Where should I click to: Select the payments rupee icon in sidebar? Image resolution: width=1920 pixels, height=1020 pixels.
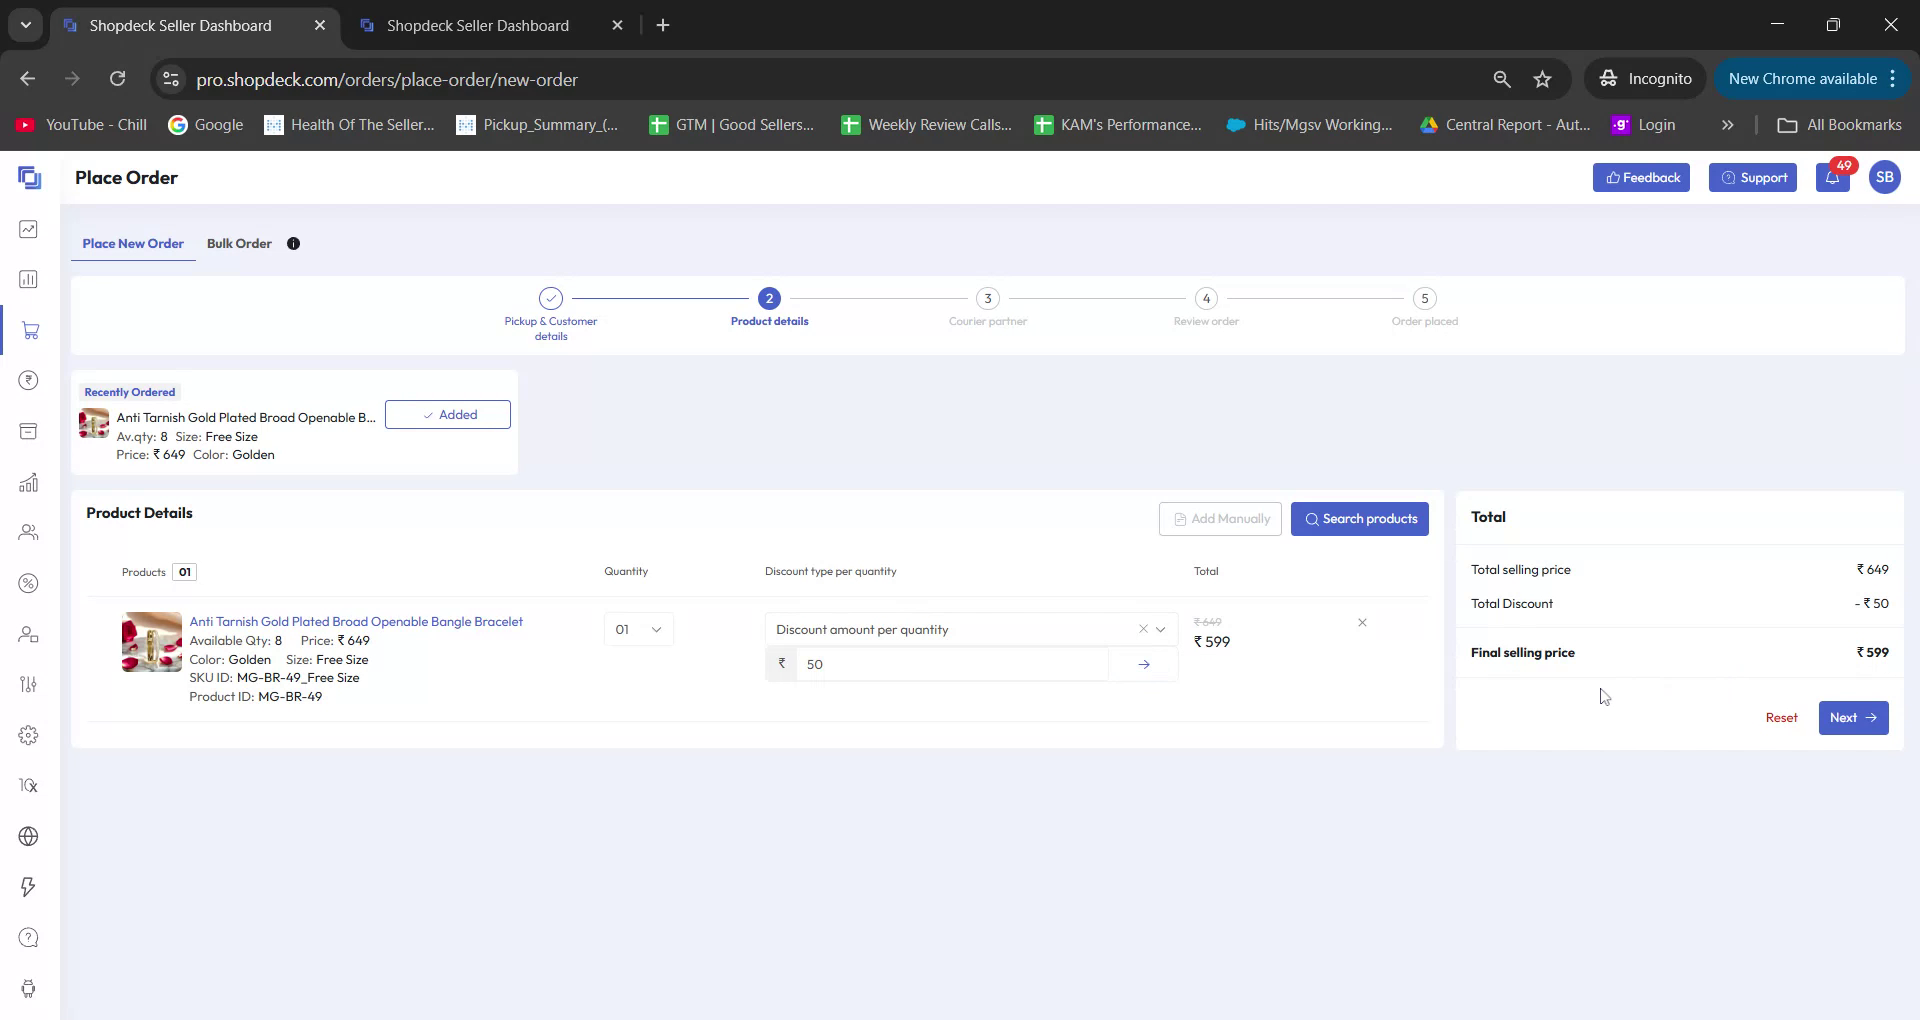pyautogui.click(x=29, y=380)
